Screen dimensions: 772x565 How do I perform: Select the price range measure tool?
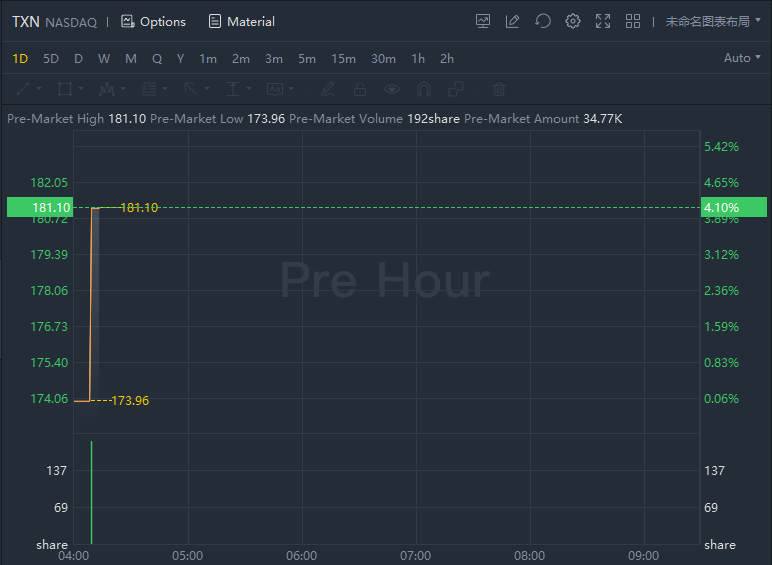[233, 89]
